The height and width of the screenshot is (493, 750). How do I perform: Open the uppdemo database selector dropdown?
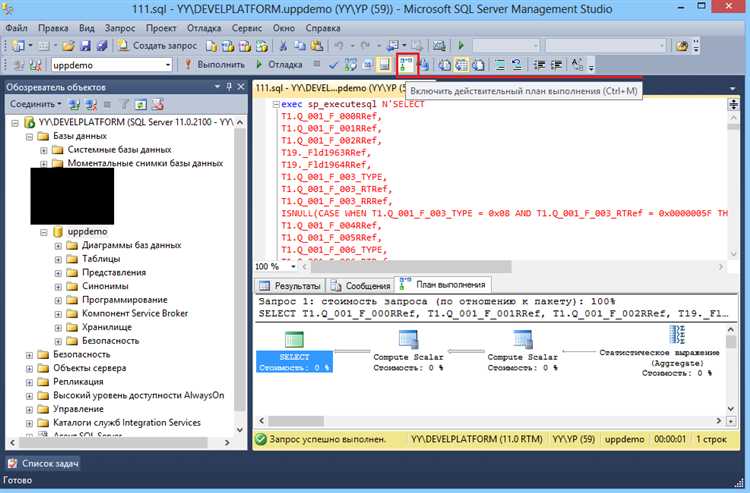tap(166, 65)
